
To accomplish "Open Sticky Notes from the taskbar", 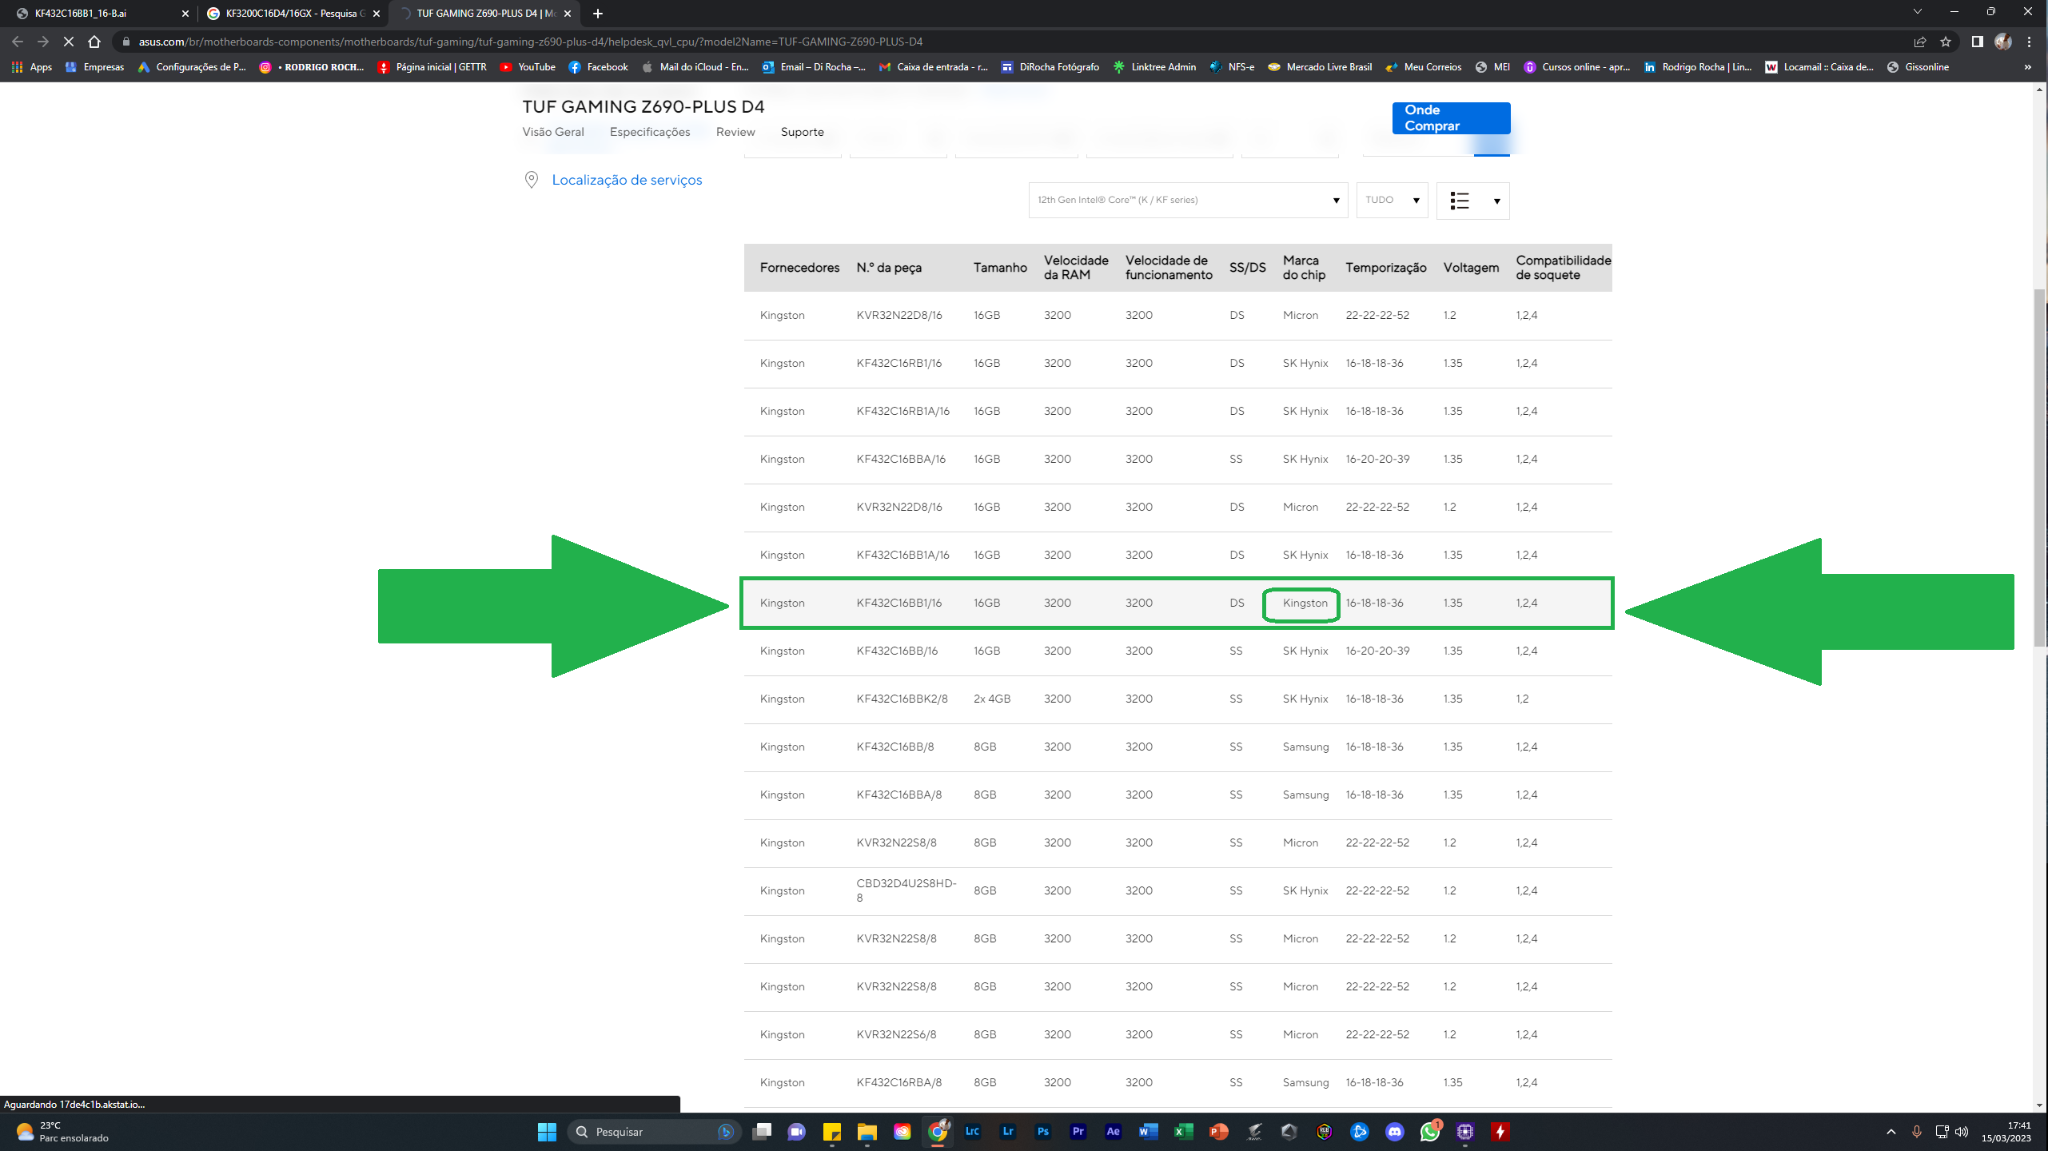I will (x=831, y=1131).
